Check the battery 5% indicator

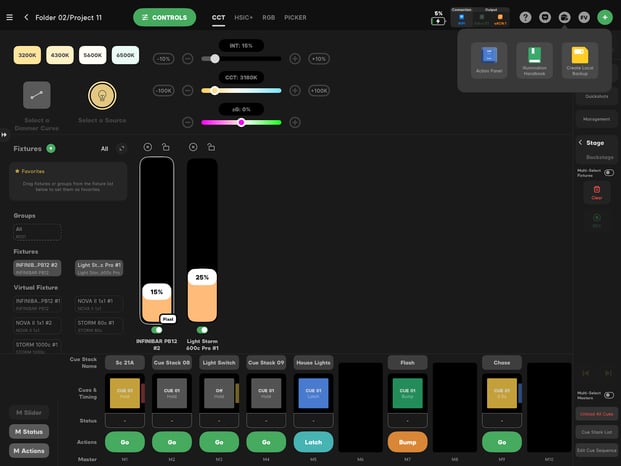pyautogui.click(x=438, y=18)
